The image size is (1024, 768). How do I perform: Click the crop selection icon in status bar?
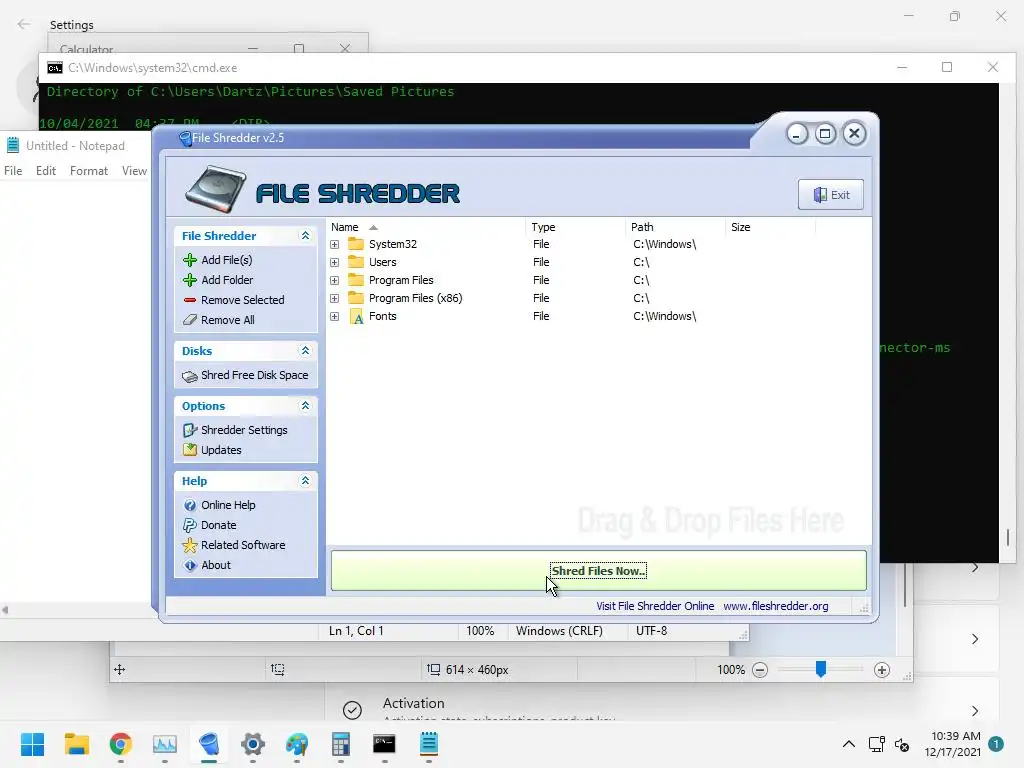coord(278,669)
